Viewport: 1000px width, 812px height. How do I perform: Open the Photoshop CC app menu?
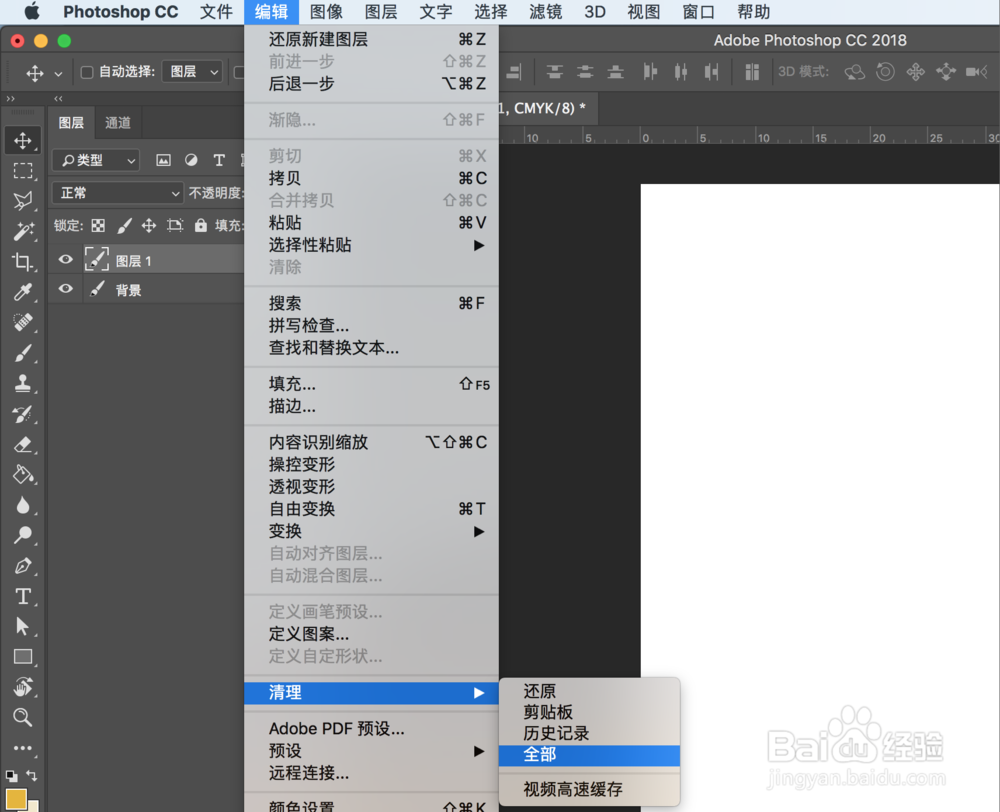pyautogui.click(x=121, y=11)
